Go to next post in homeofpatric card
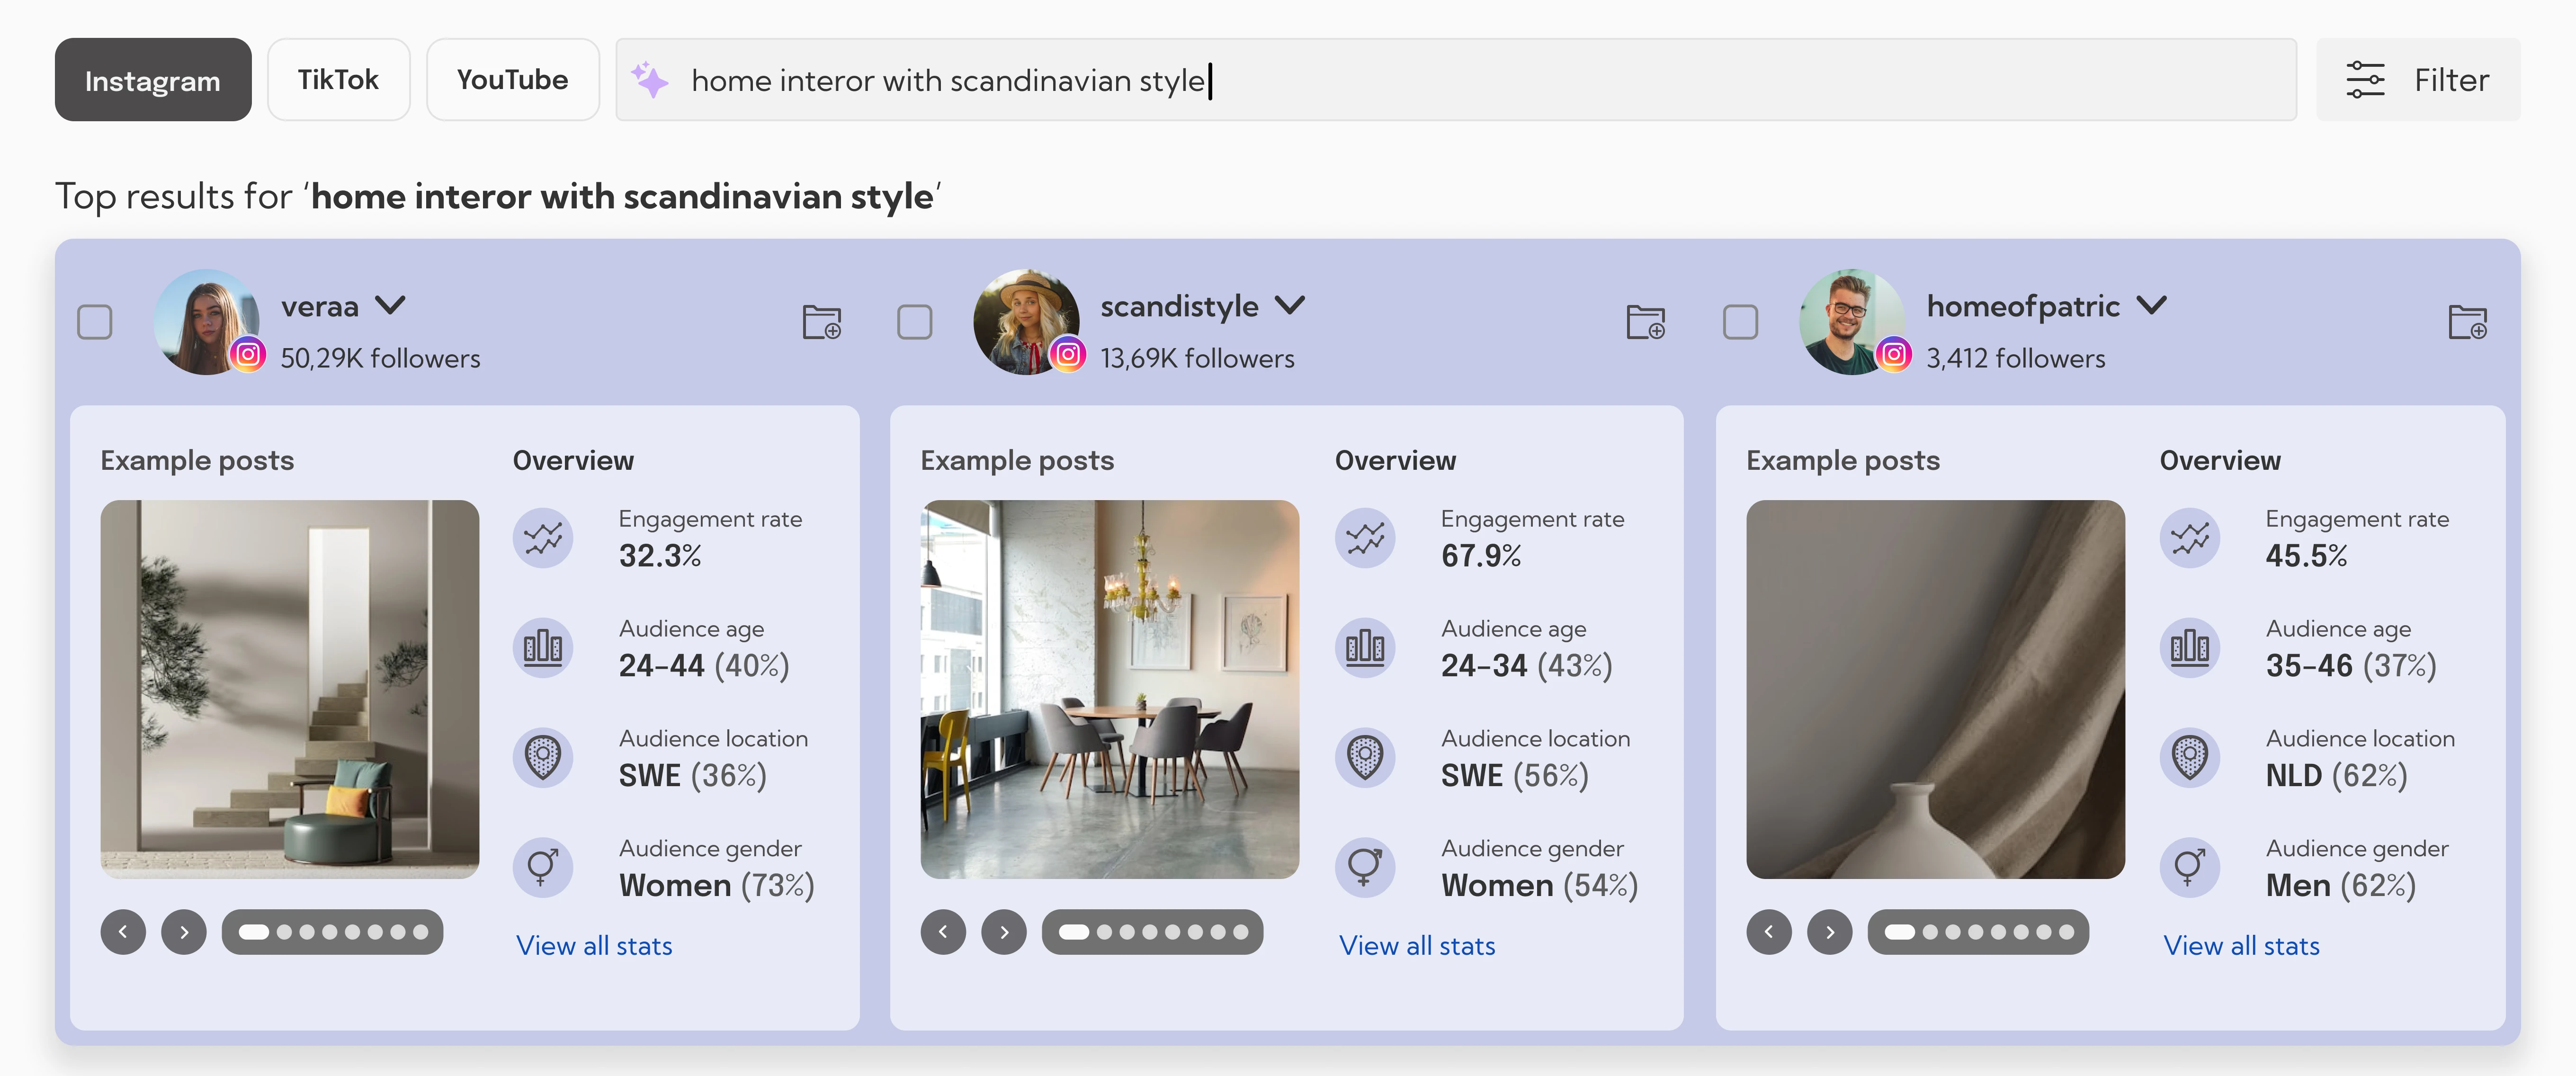This screenshot has width=2576, height=1076. pyautogui.click(x=1830, y=932)
